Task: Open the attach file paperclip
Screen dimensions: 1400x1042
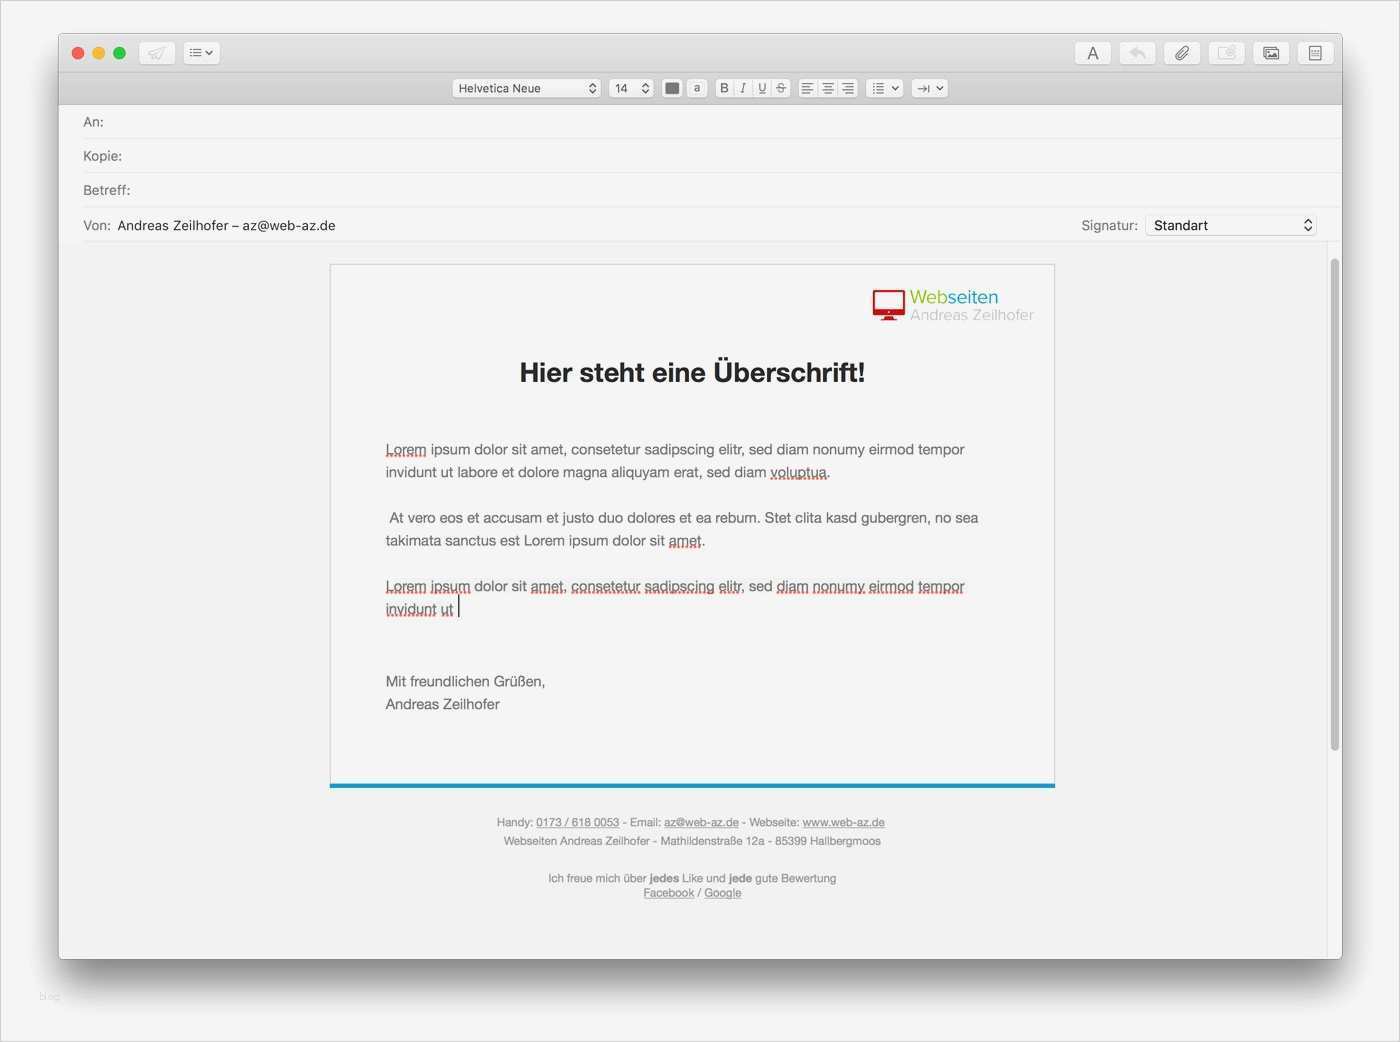Action: click(x=1181, y=53)
